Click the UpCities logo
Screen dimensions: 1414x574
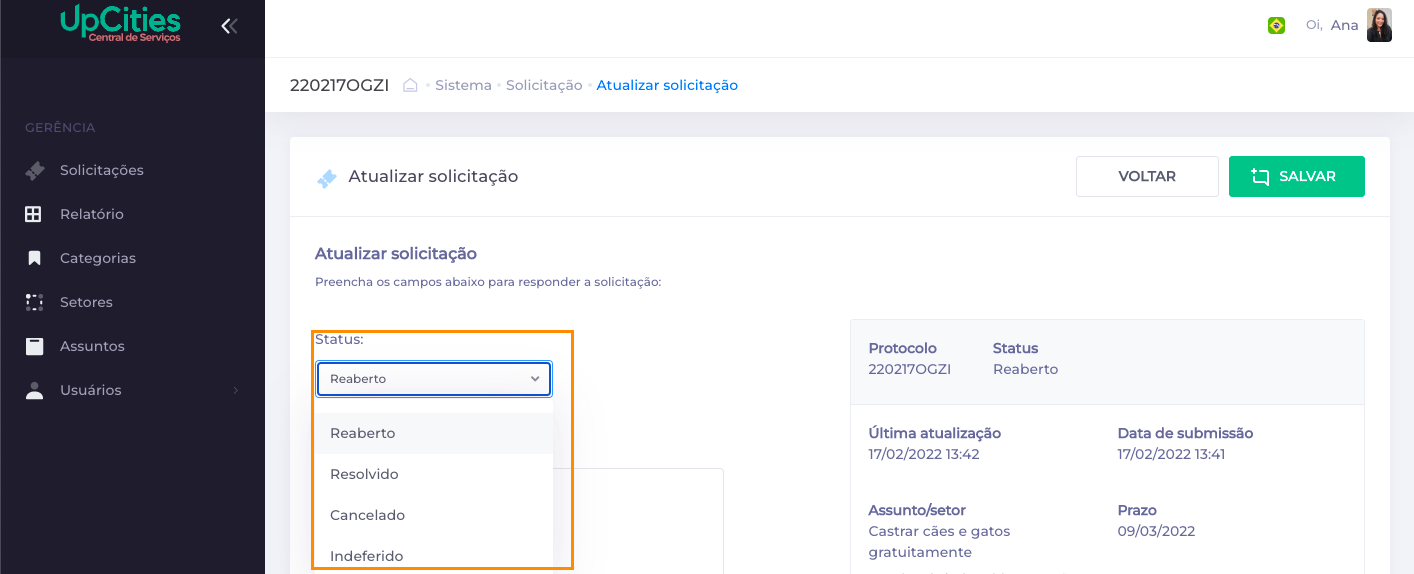point(120,23)
